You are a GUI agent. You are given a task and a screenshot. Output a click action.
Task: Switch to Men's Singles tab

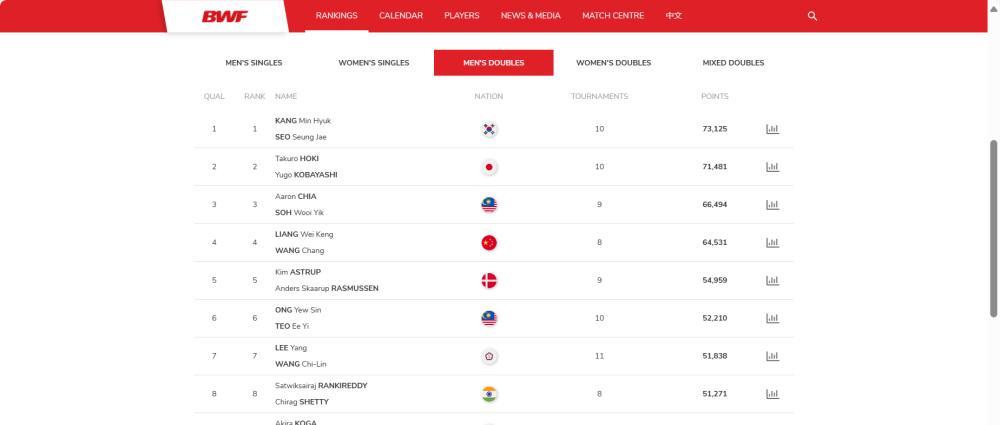click(254, 63)
